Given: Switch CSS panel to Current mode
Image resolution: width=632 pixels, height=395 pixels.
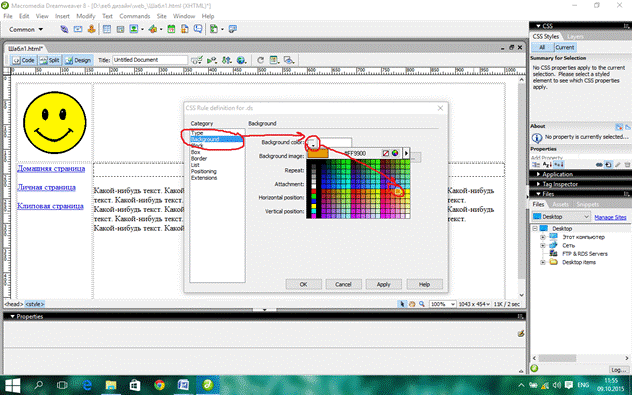Looking at the screenshot, I should tap(565, 47).
